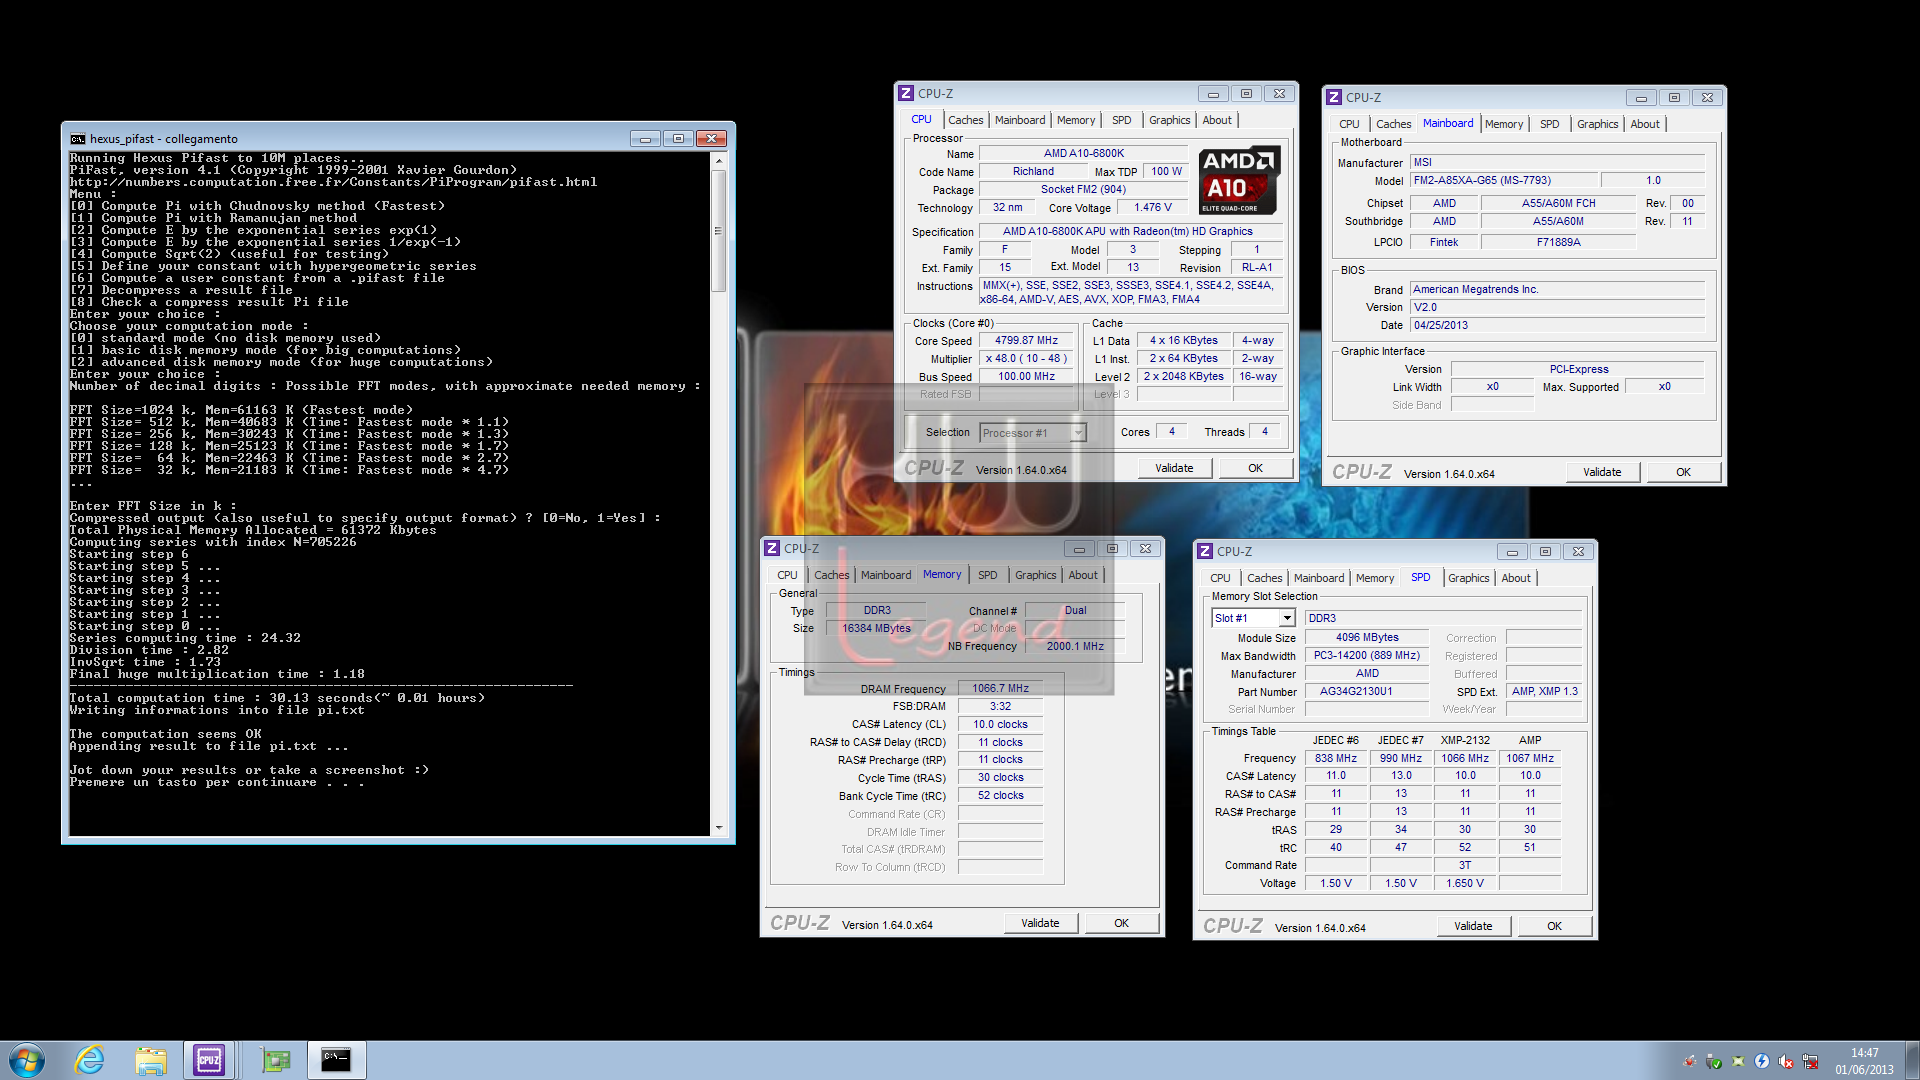Click the NB Frequency value 2000.1 MHz

[x=1075, y=647]
